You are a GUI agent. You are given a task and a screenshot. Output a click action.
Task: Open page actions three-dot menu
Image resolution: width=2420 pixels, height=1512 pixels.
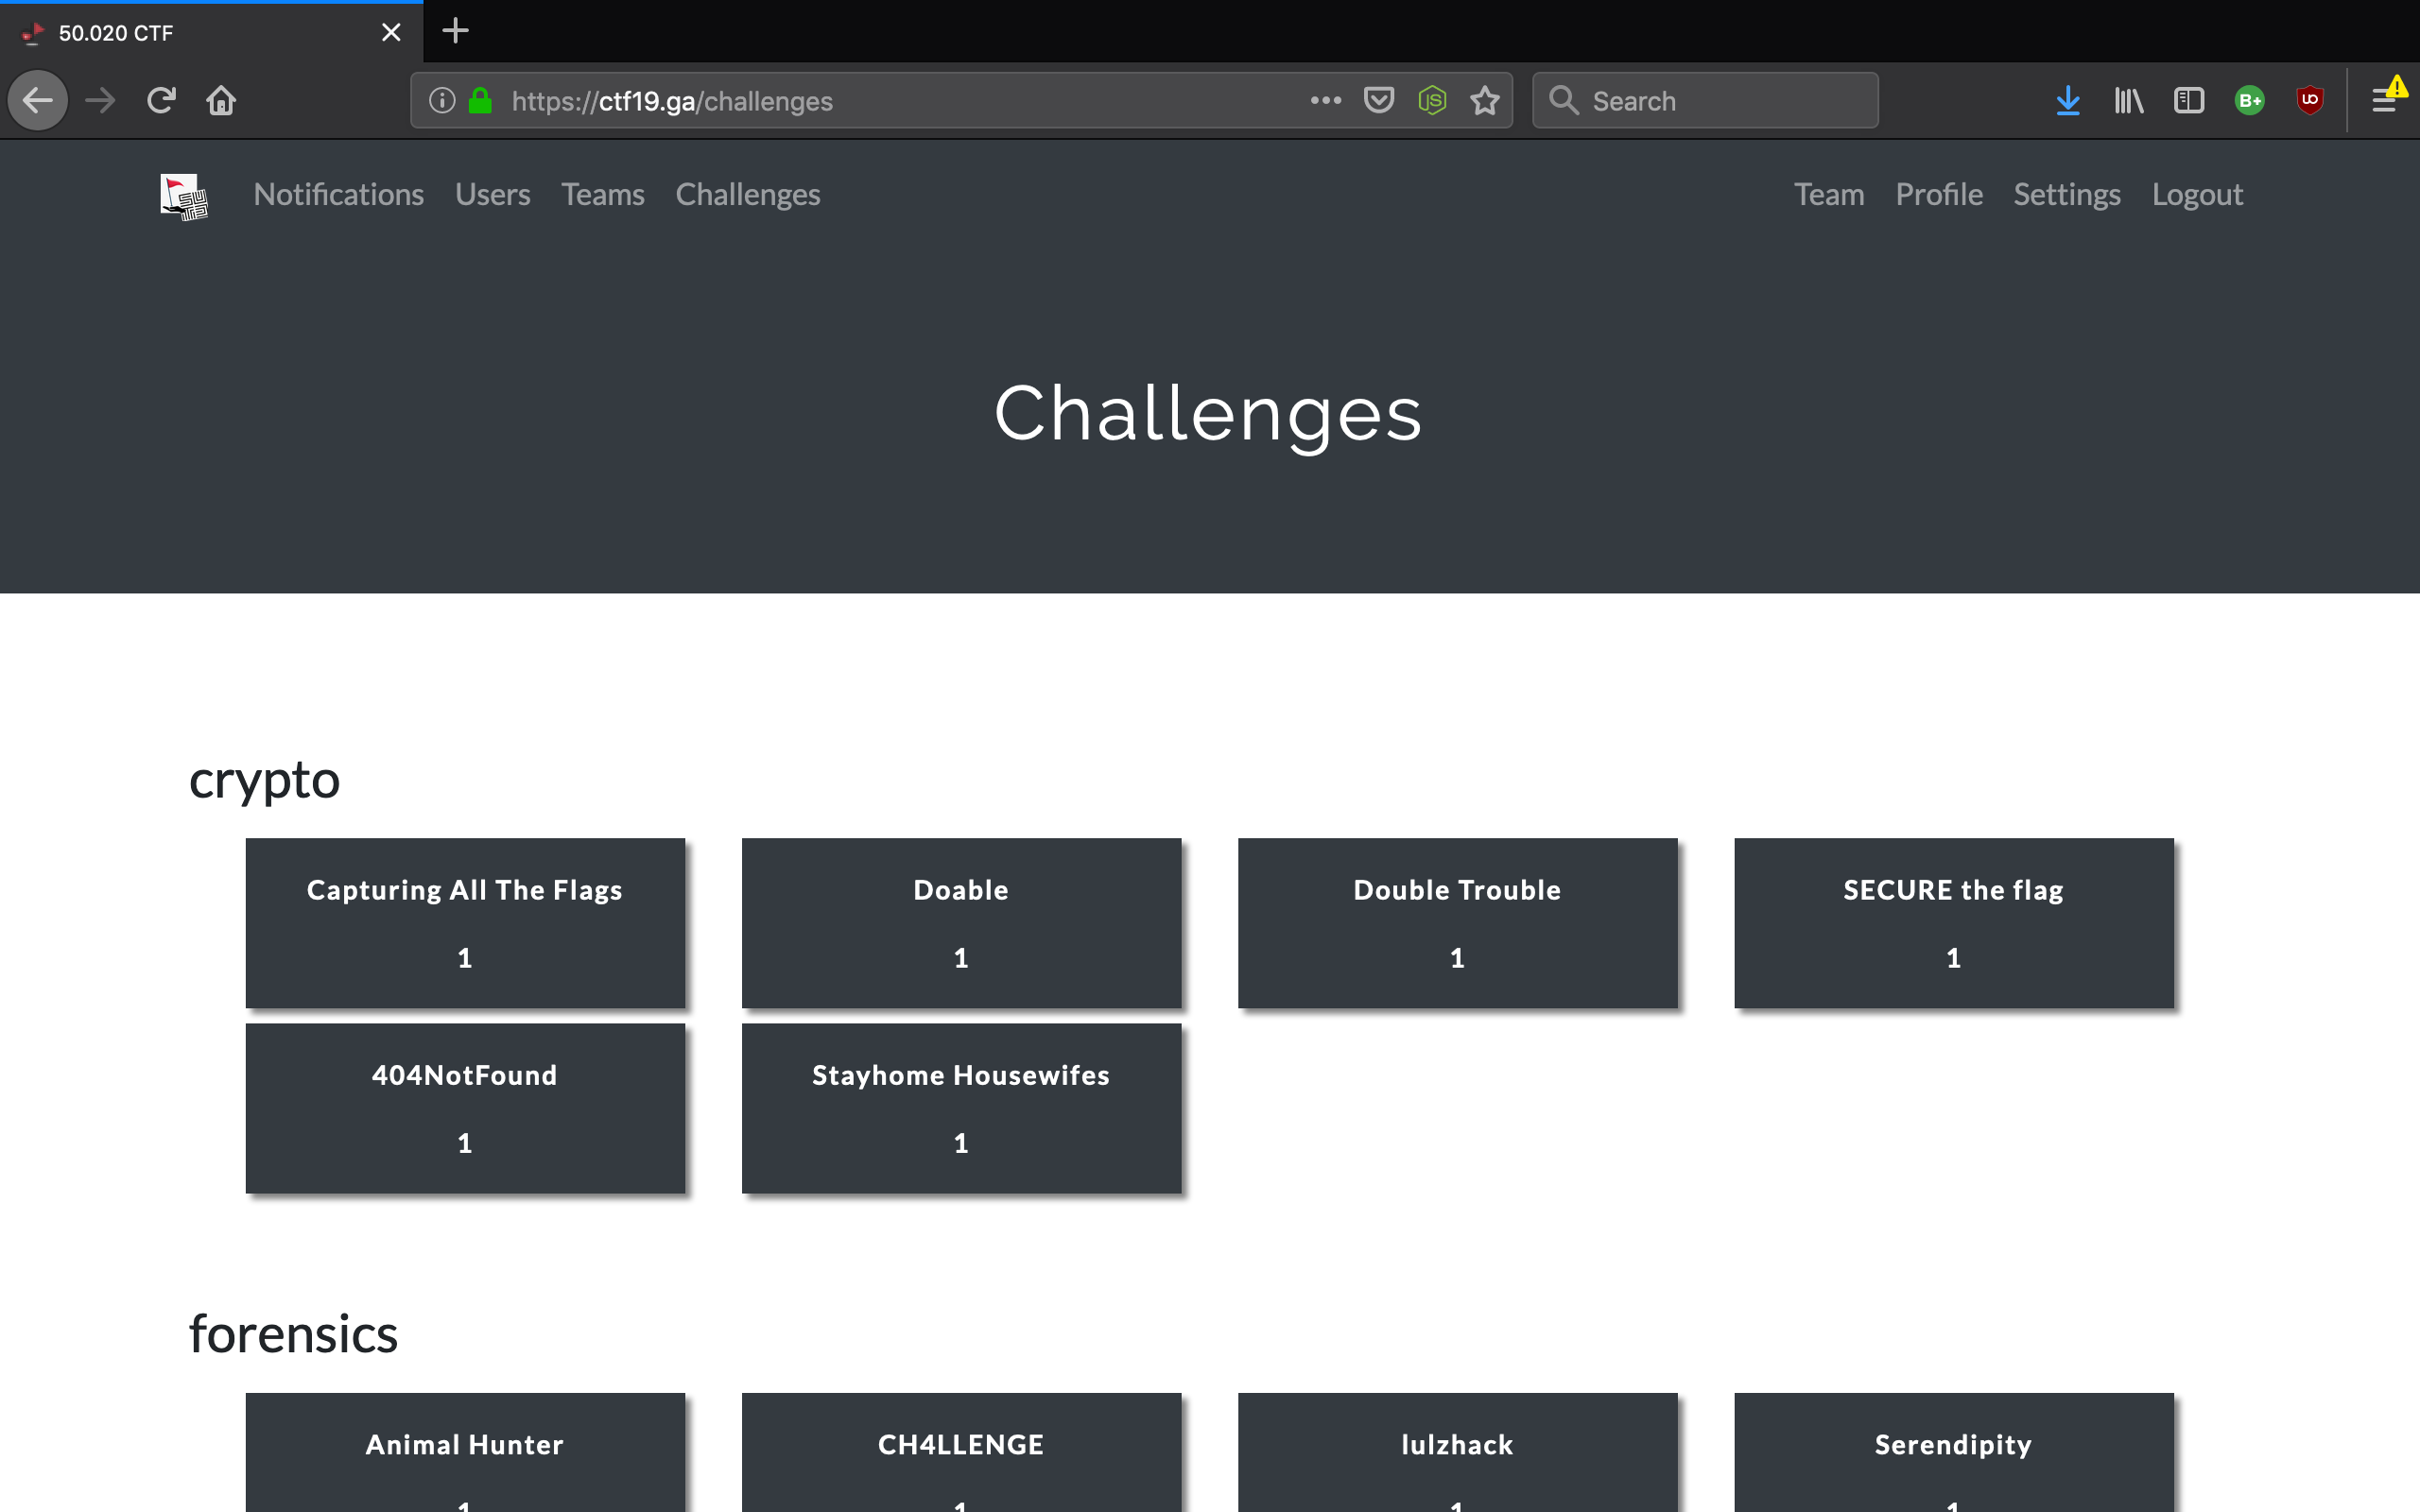pyautogui.click(x=1326, y=100)
